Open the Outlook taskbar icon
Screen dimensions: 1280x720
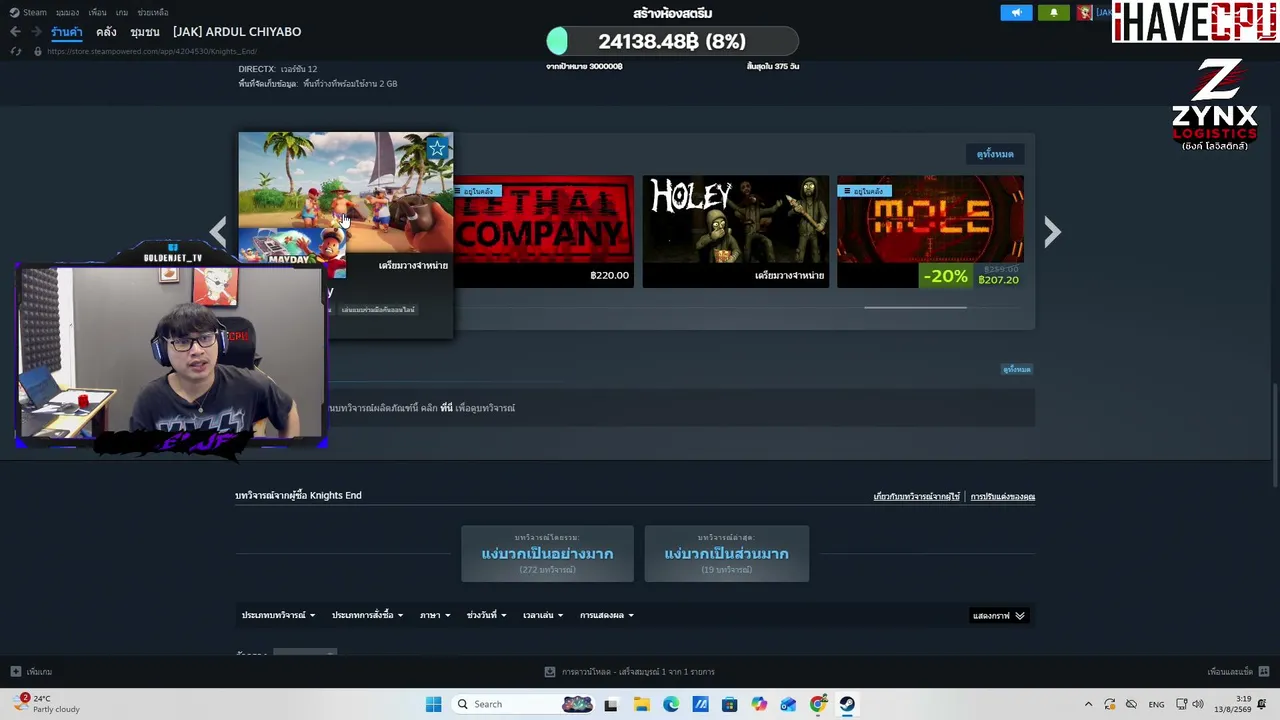click(788, 704)
